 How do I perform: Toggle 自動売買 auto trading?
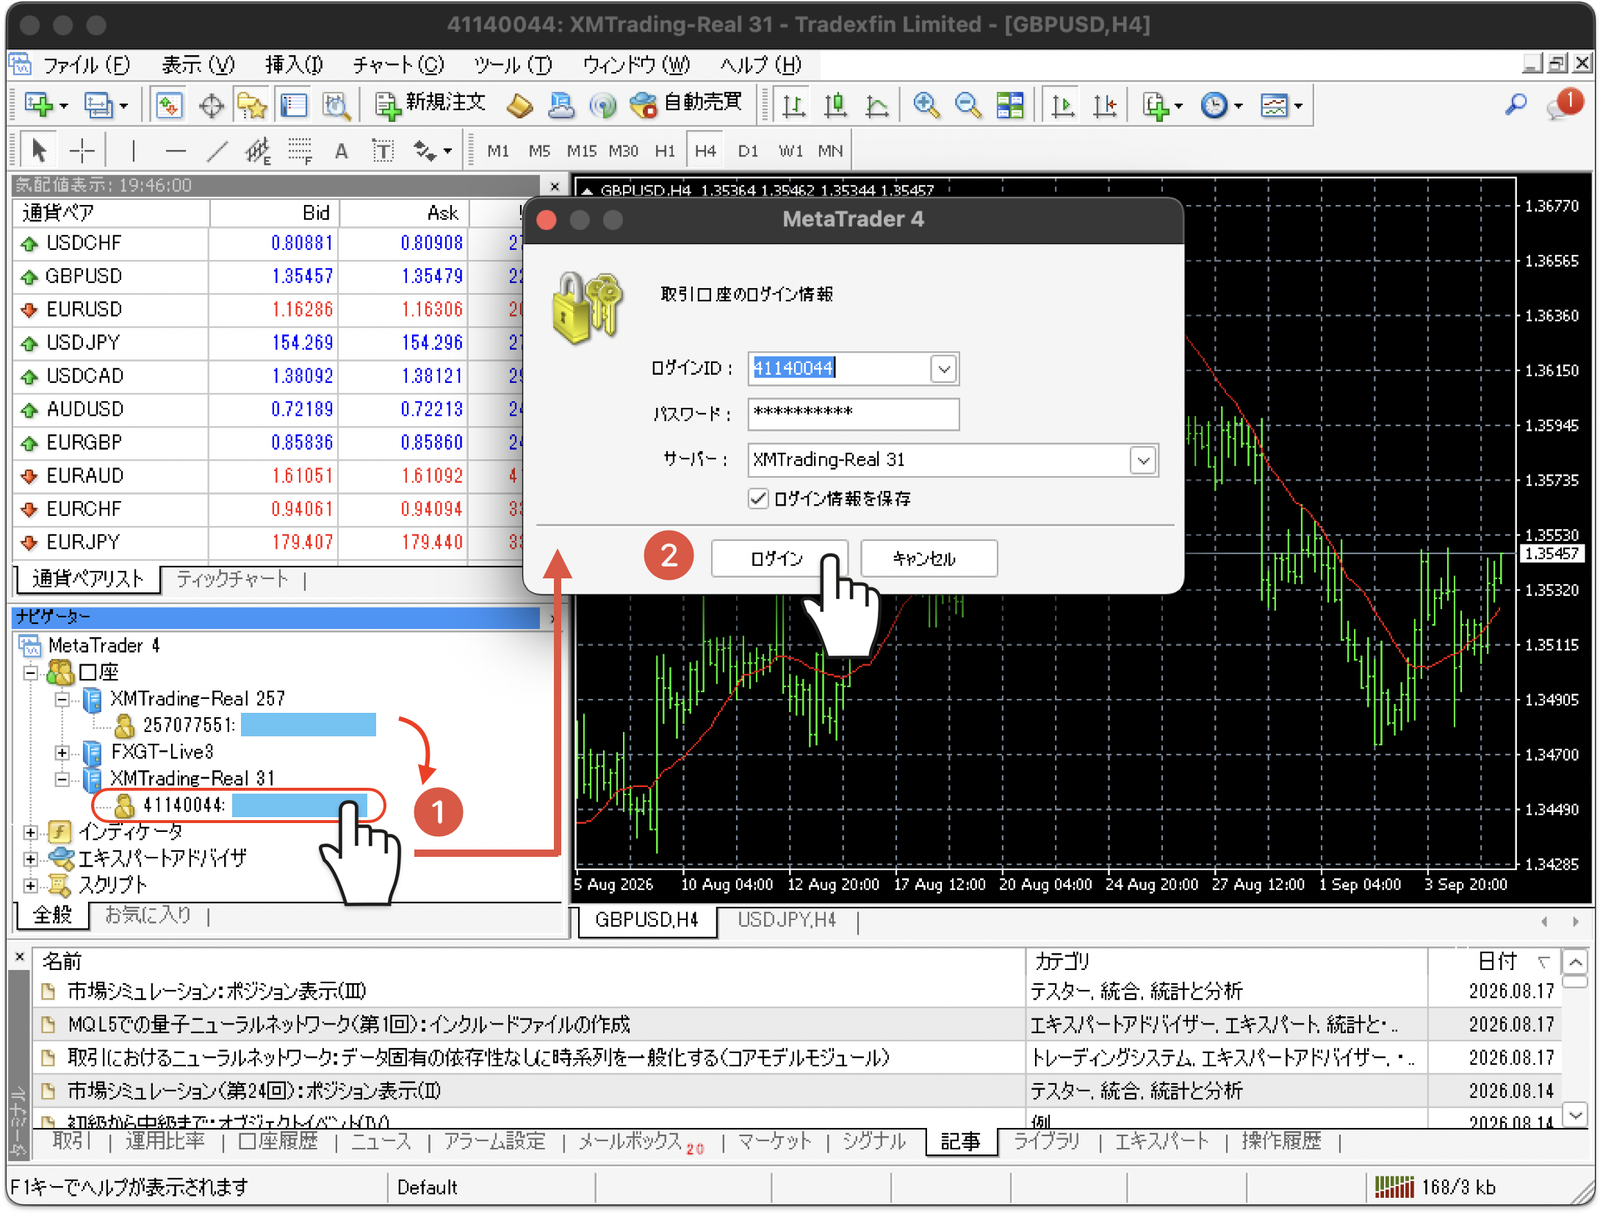tap(687, 104)
